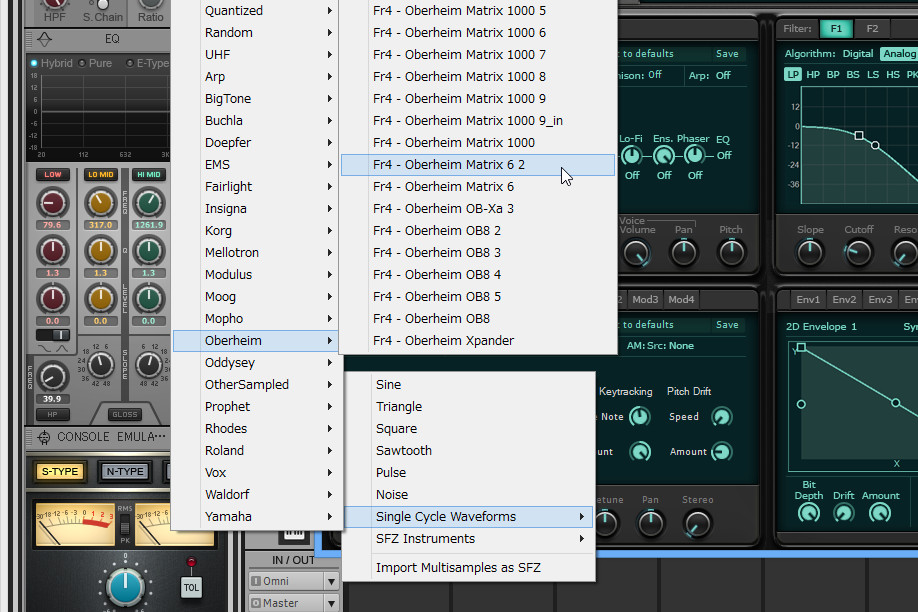The image size is (918, 612).
Task: Click the EQ section header icon
Action: (44, 39)
